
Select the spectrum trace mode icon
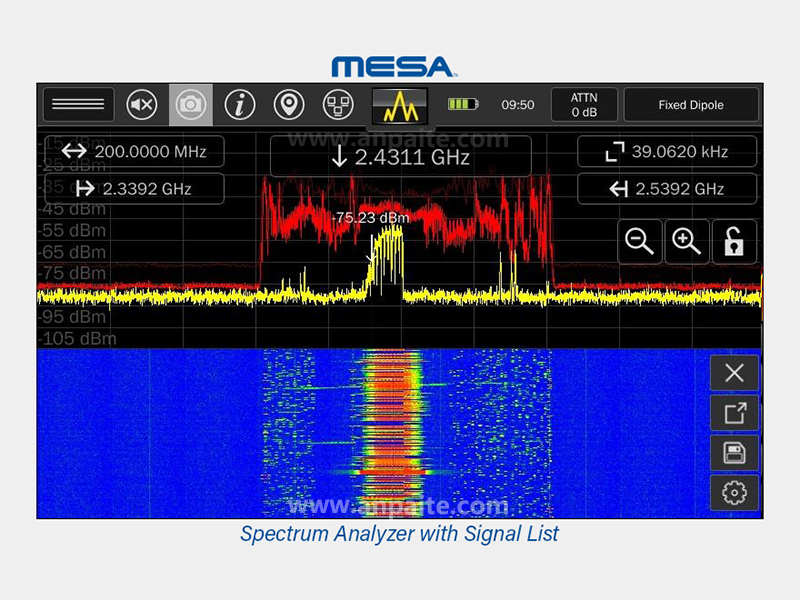click(x=399, y=105)
